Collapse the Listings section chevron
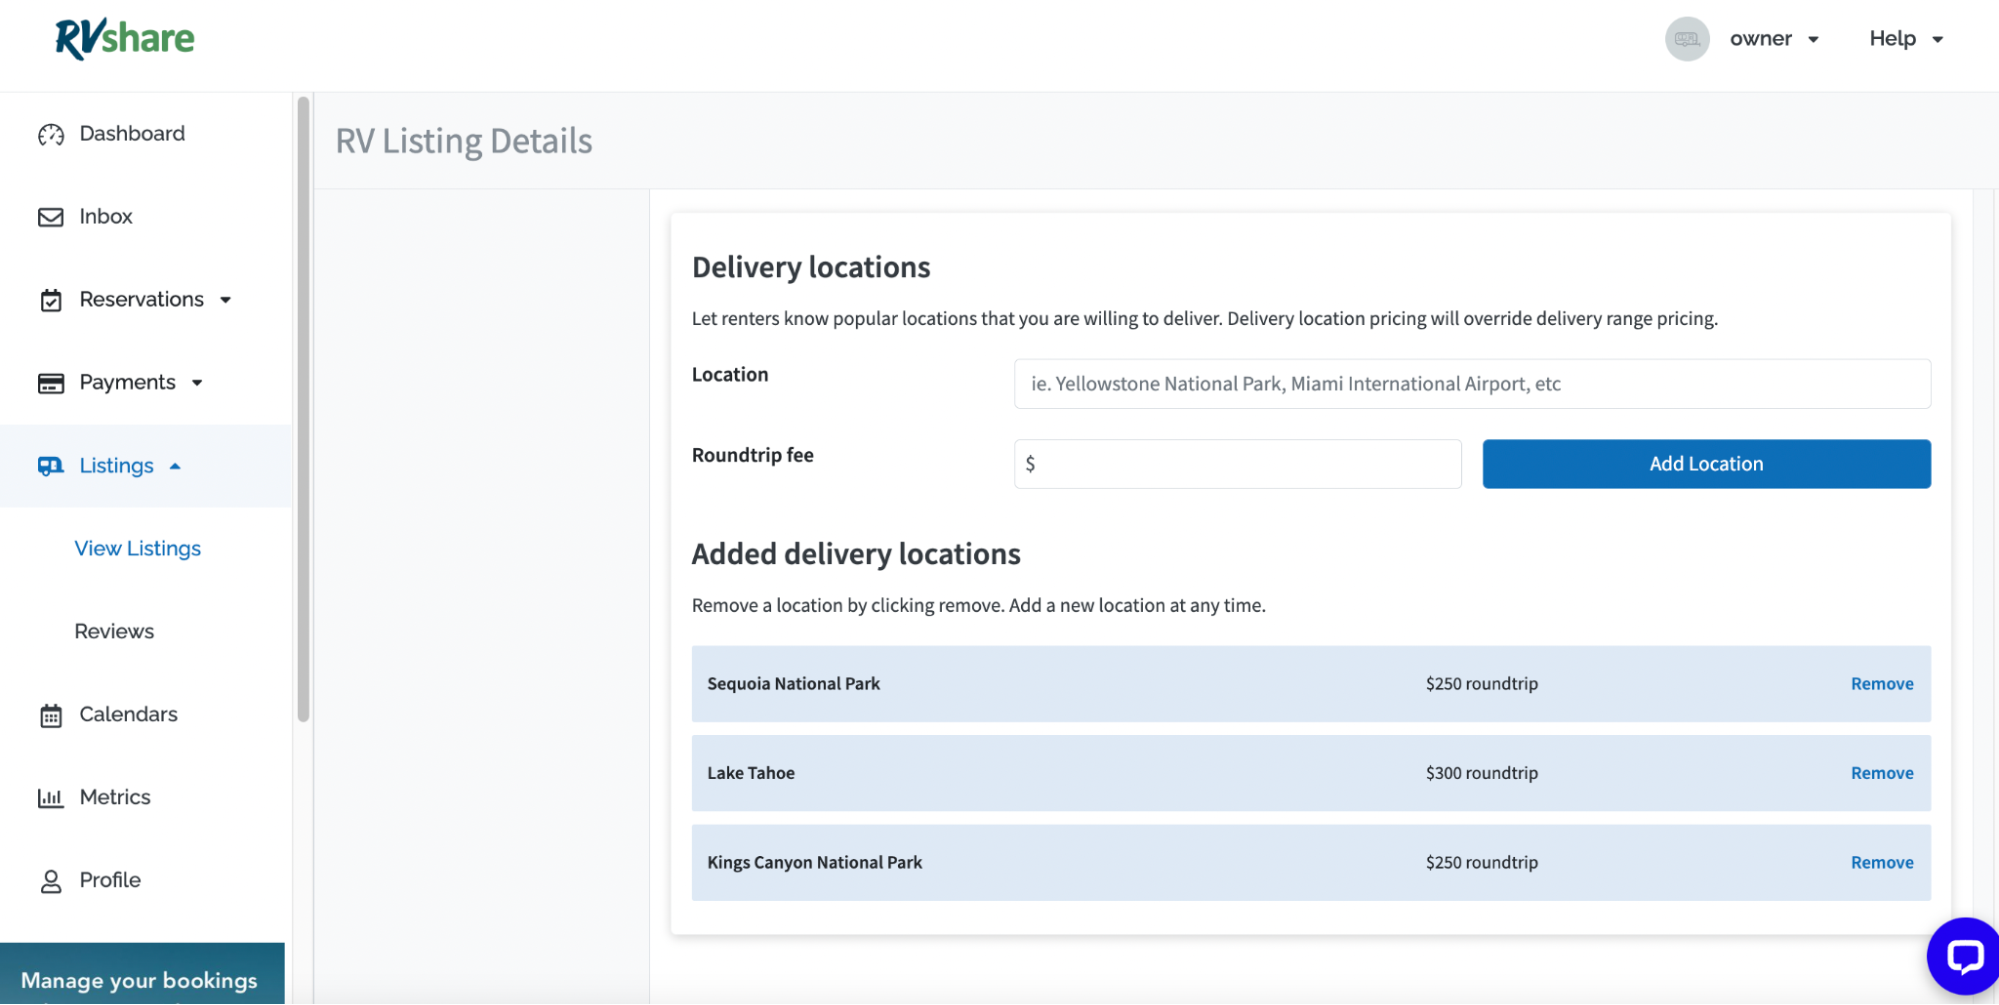The height and width of the screenshot is (1005, 1999). [176, 465]
